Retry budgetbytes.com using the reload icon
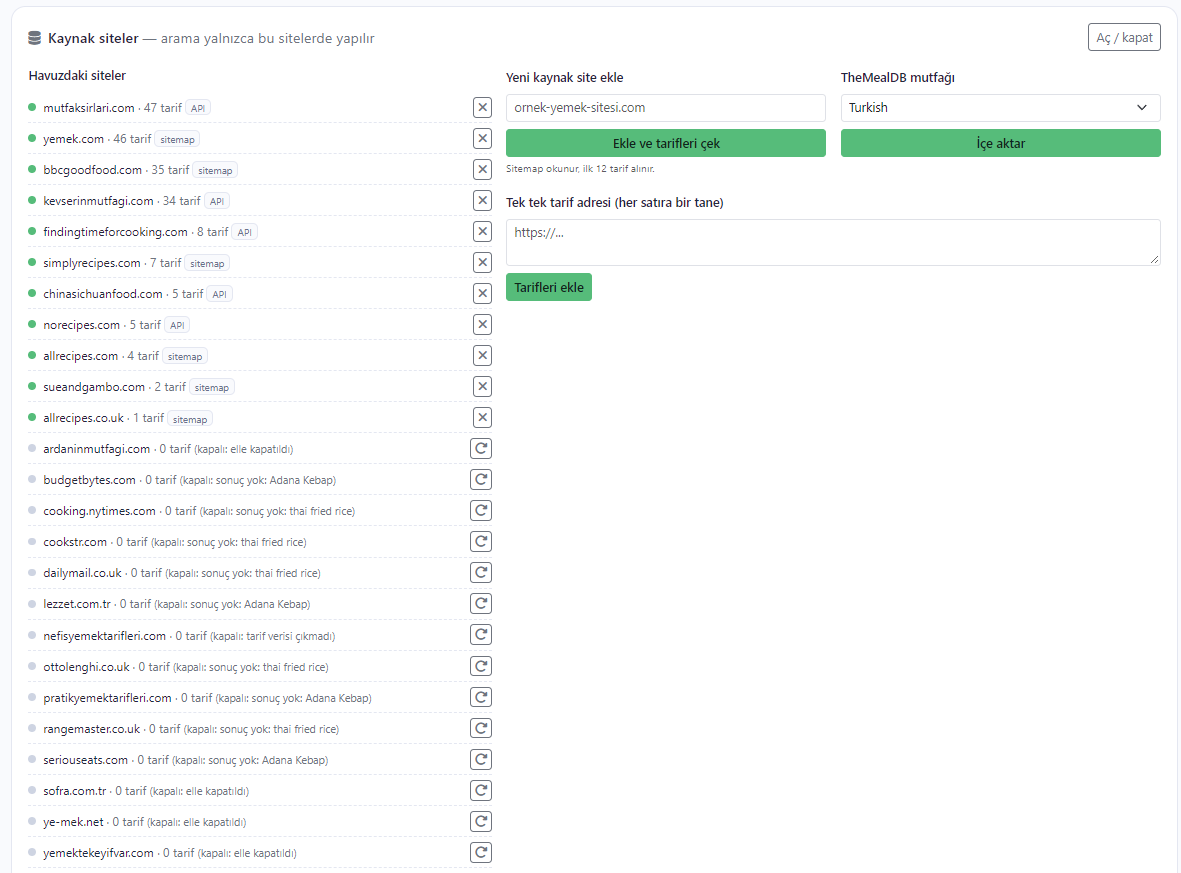The image size is (1181, 873). (x=481, y=480)
